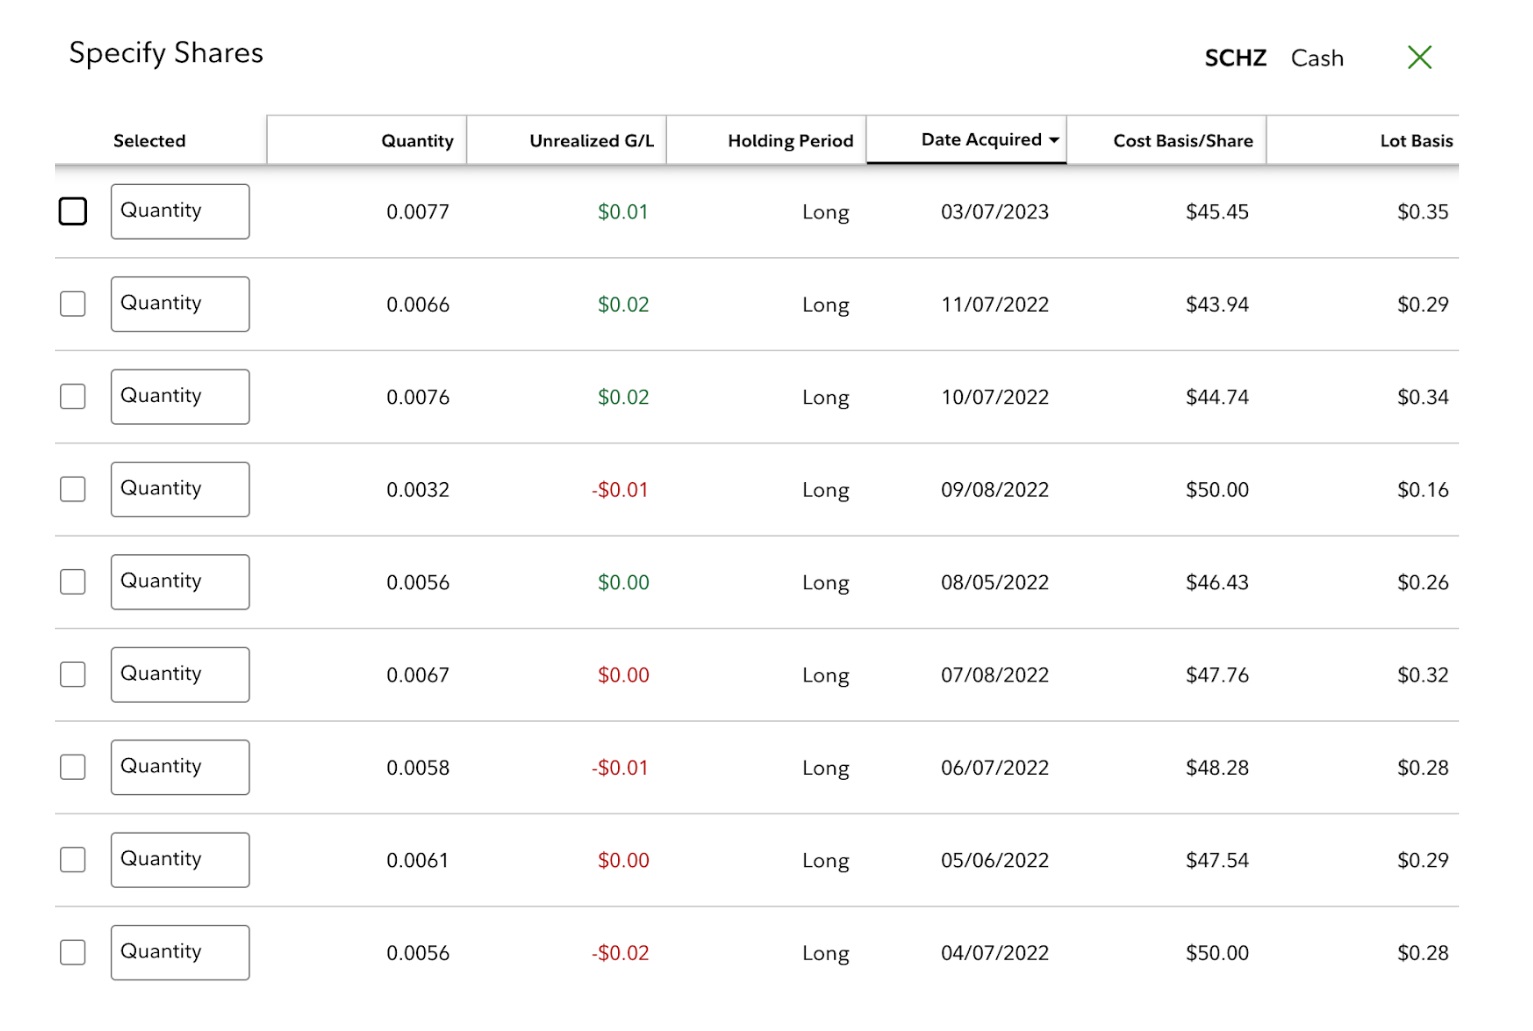Sort by Cost Basis/Share header
Viewport: 1533px width, 1031px height.
tap(1182, 141)
